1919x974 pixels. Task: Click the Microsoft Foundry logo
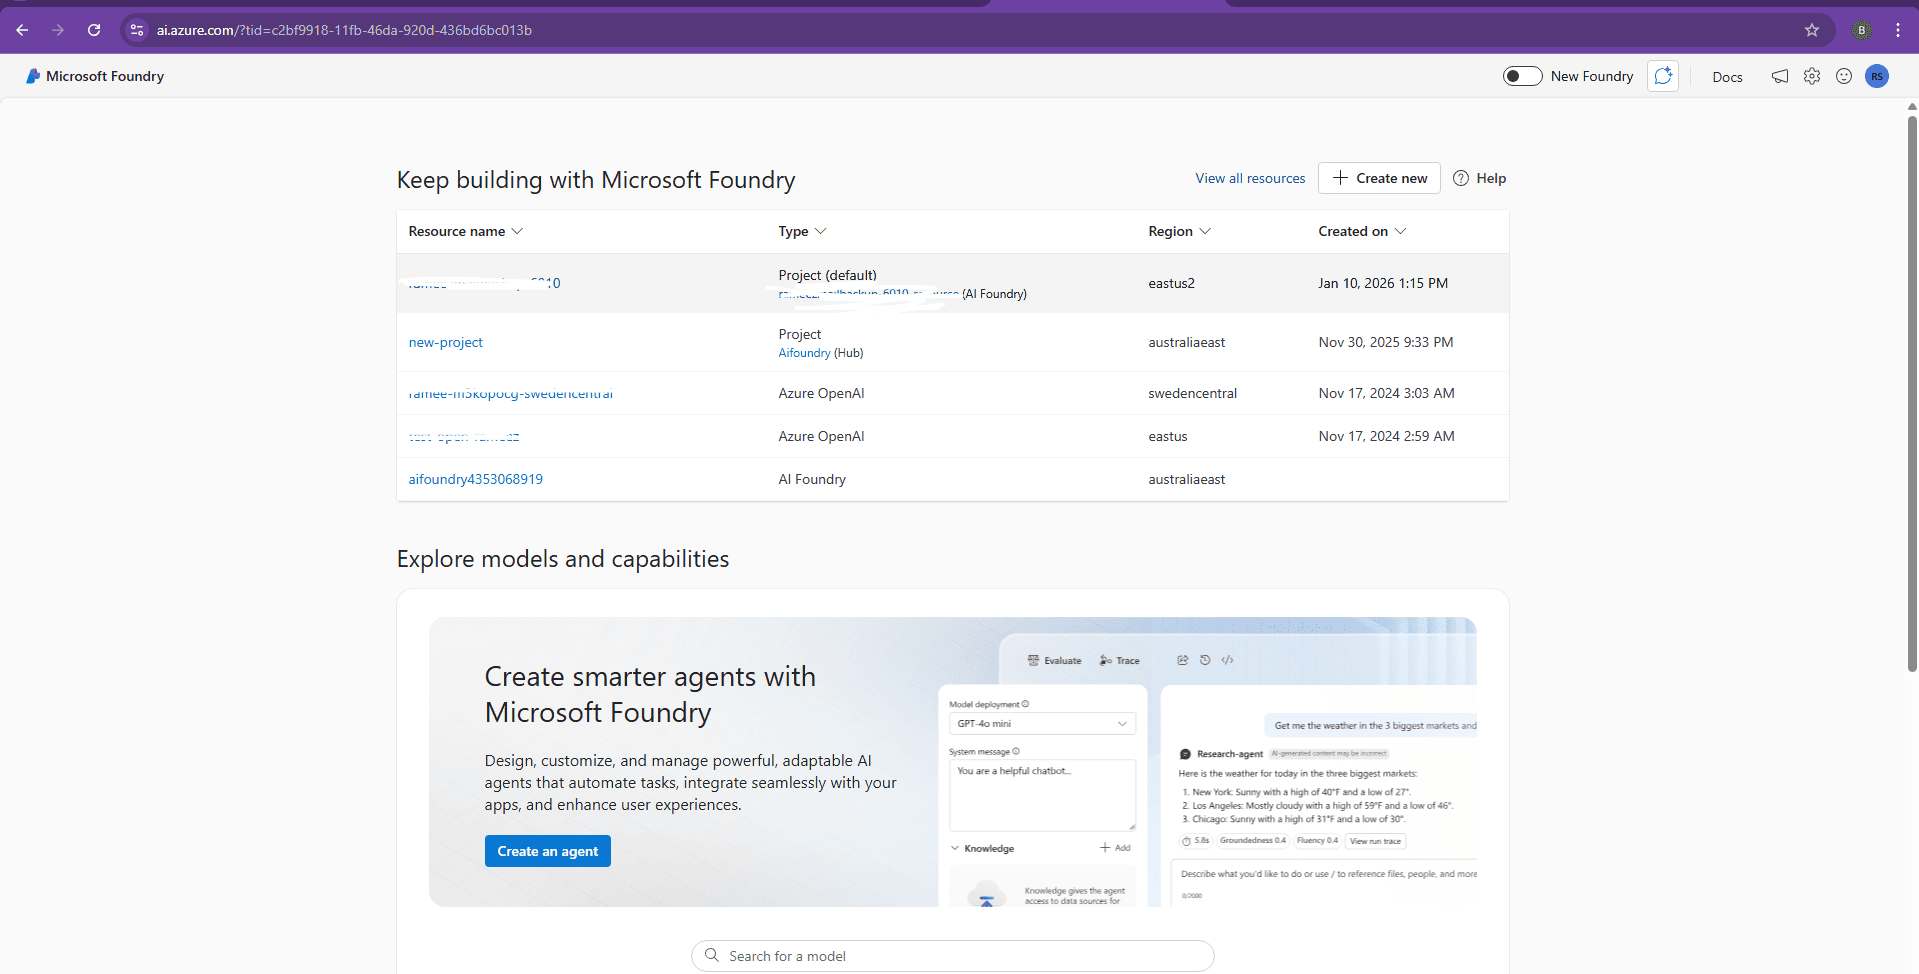click(x=33, y=76)
